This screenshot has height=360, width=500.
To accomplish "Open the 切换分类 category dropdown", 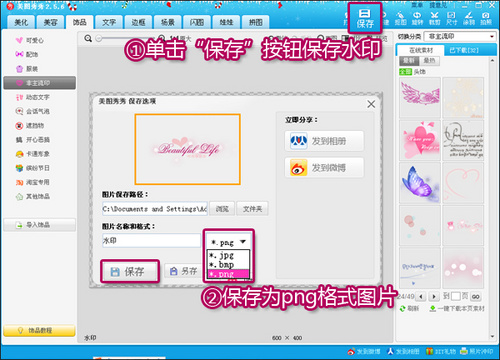I will 460,36.
